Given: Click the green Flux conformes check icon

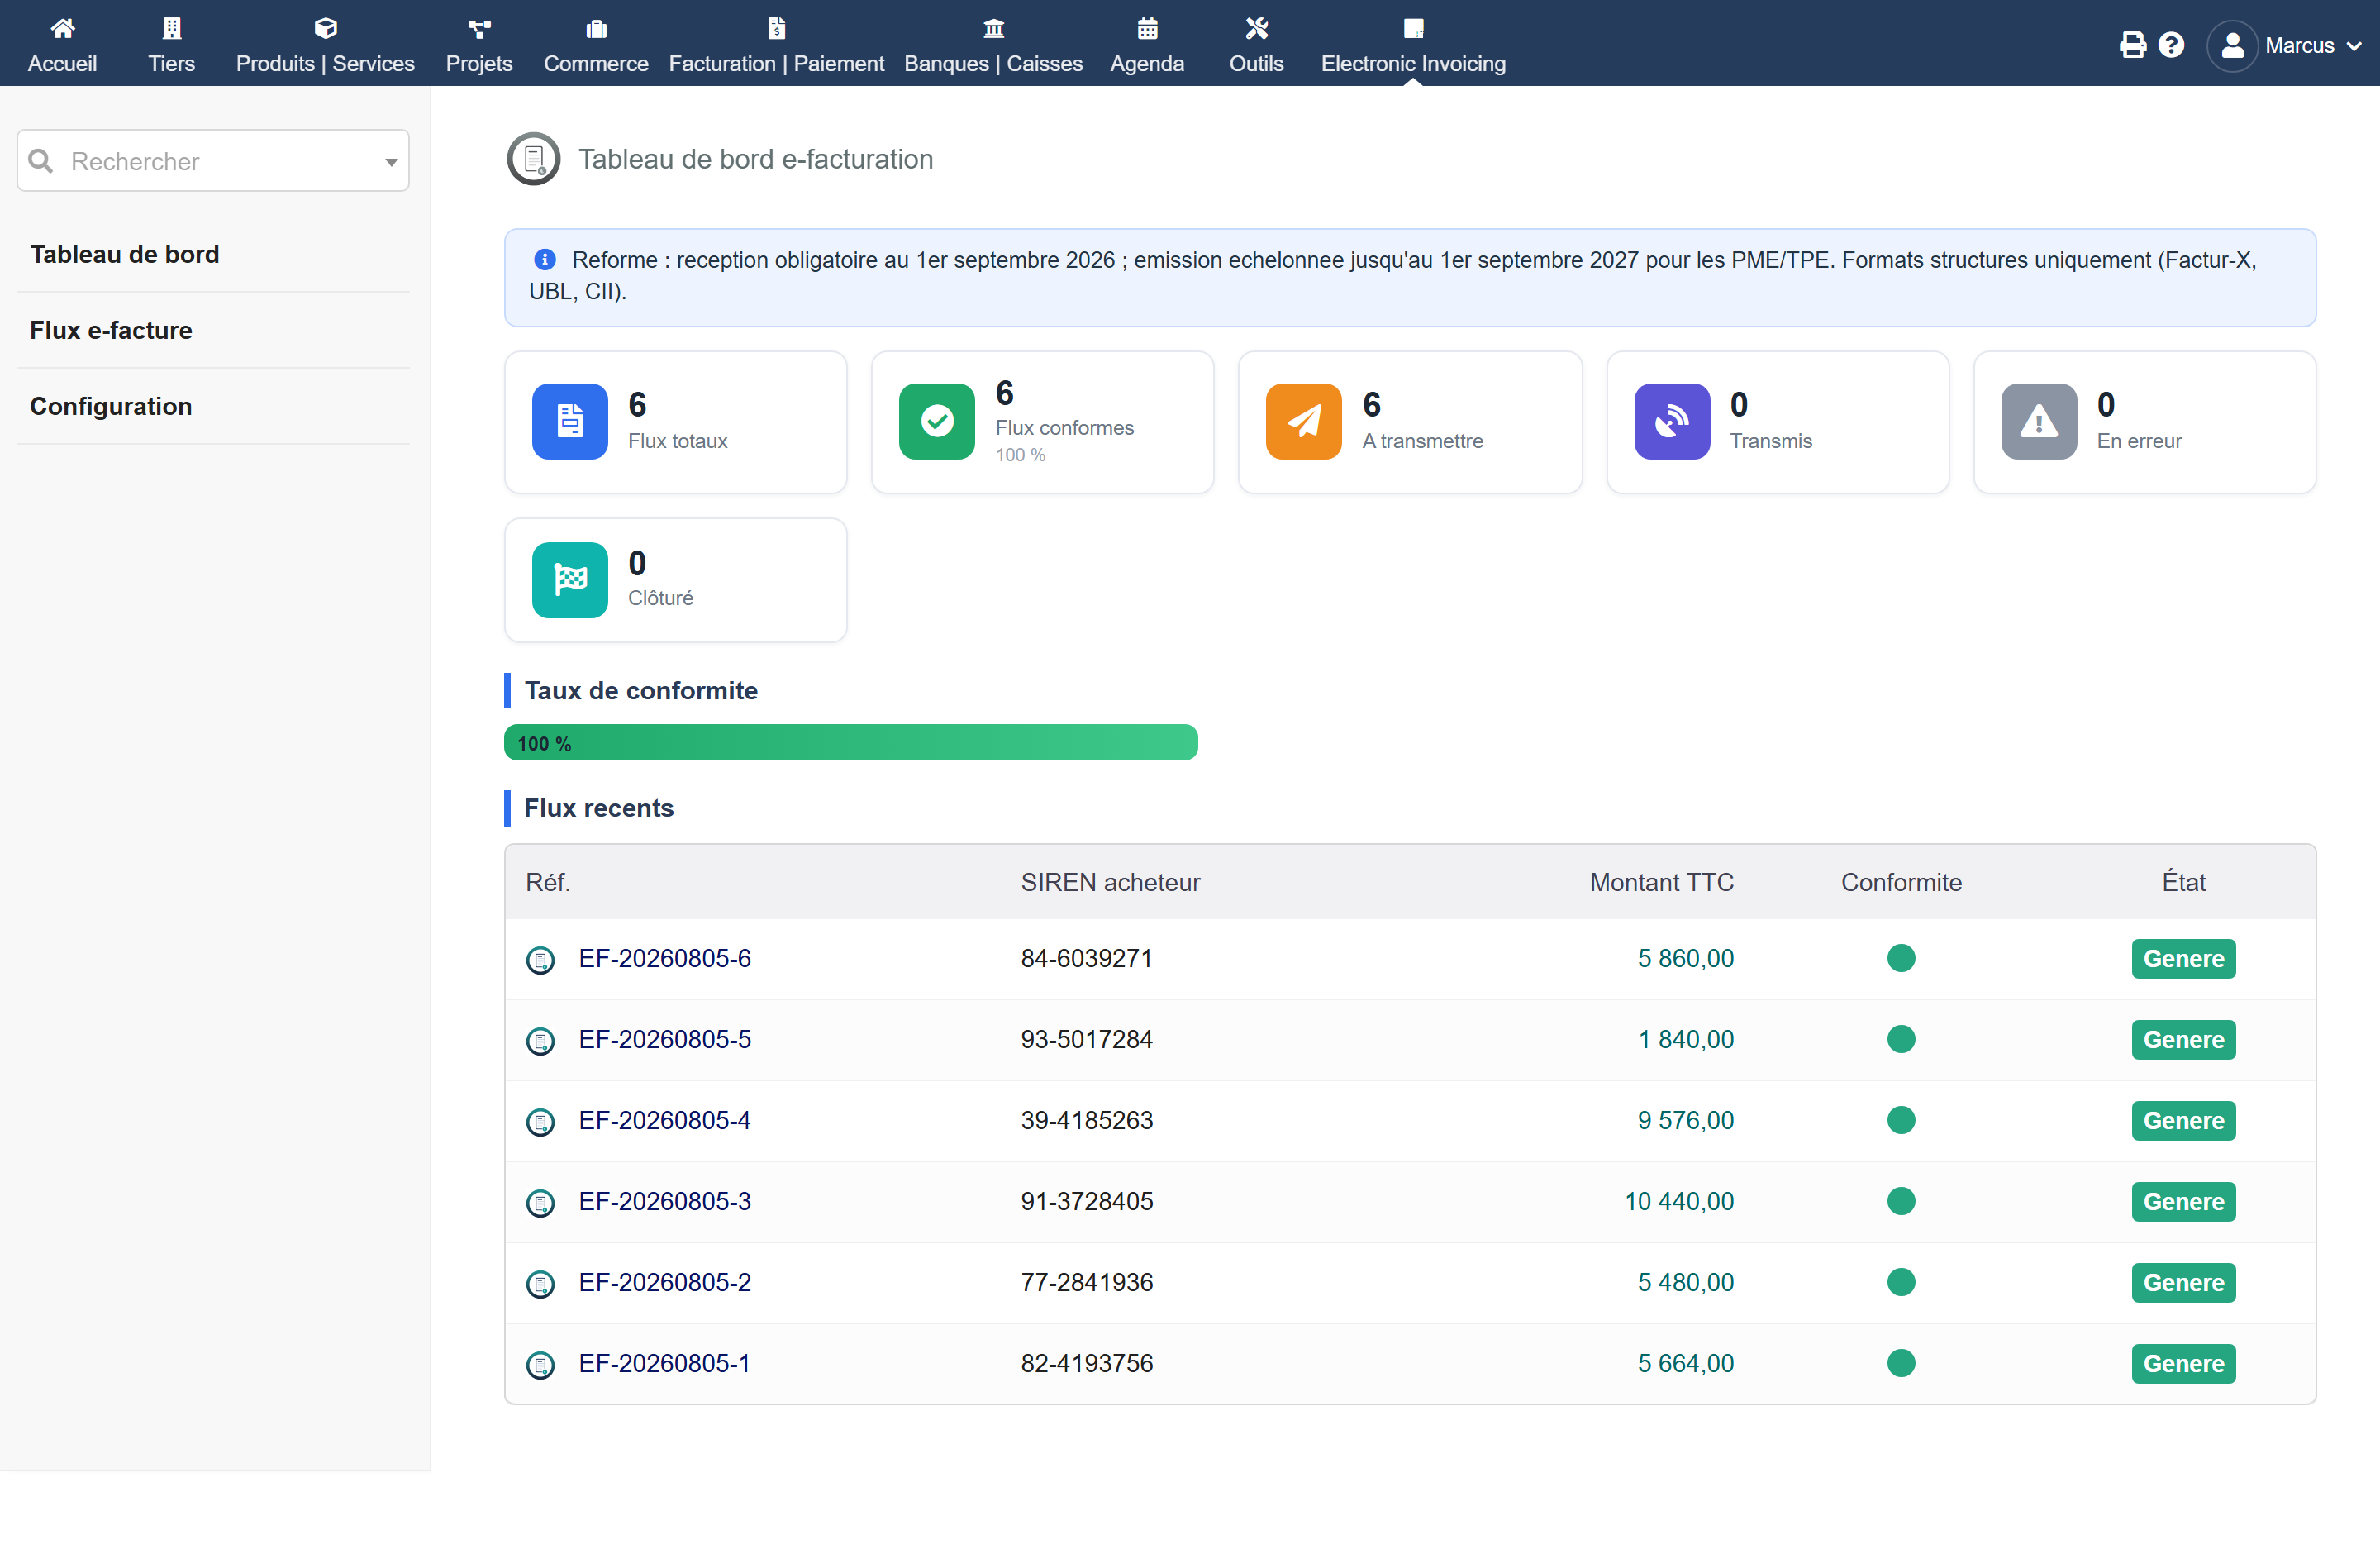Looking at the screenshot, I should coord(937,421).
